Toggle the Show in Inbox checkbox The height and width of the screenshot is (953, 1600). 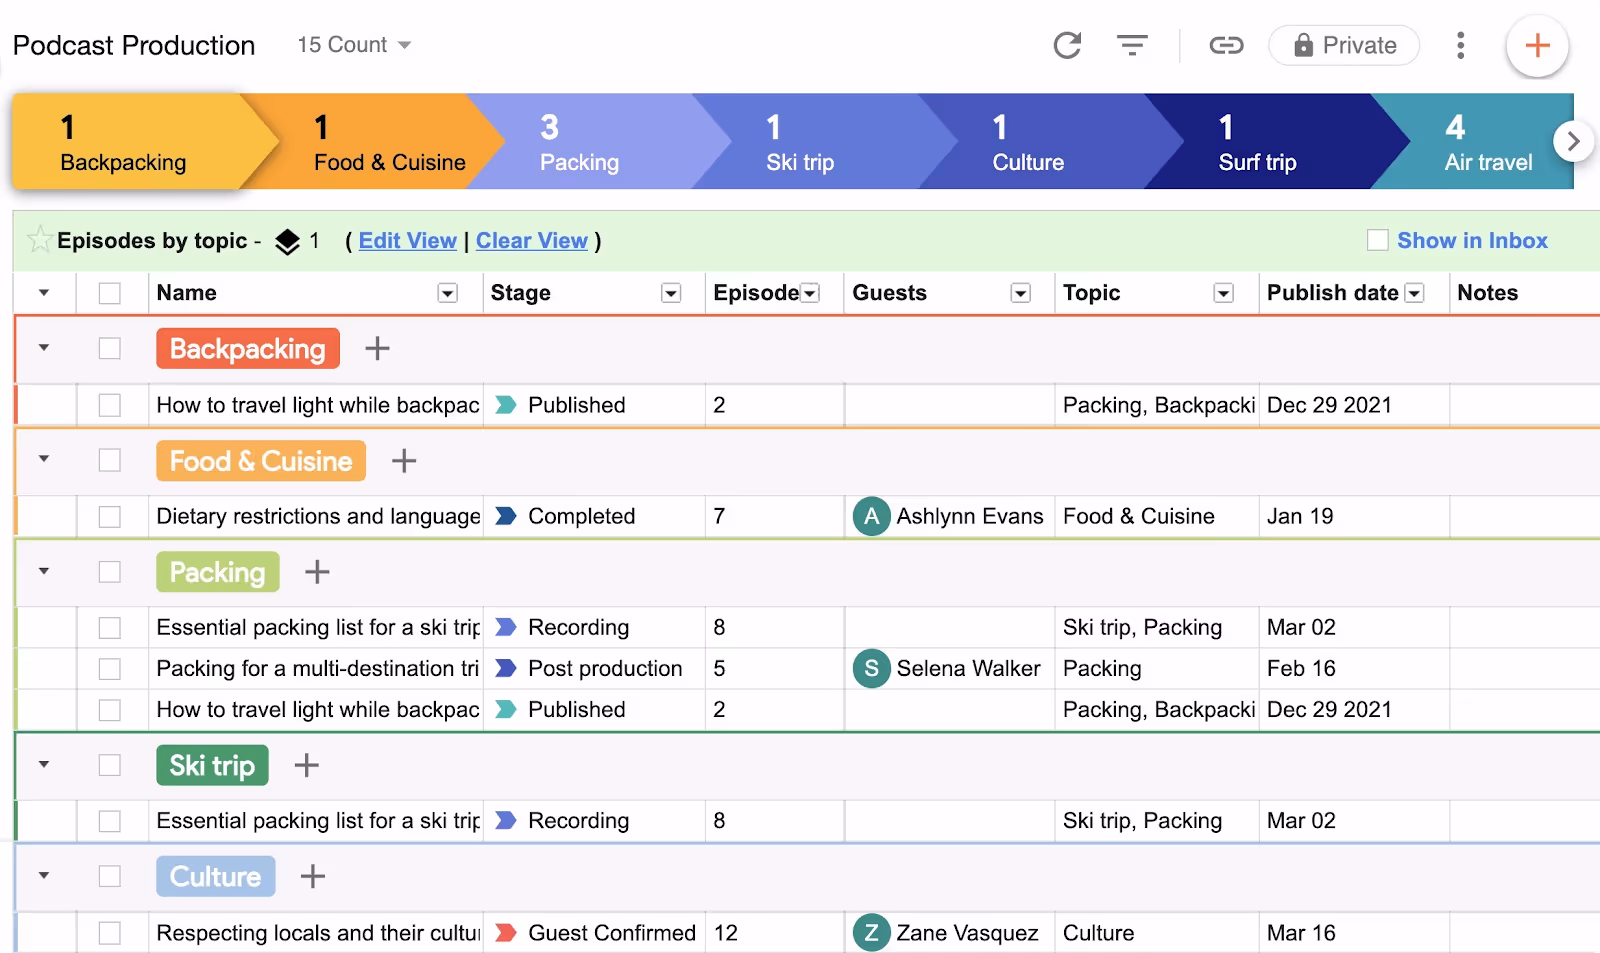click(x=1377, y=240)
